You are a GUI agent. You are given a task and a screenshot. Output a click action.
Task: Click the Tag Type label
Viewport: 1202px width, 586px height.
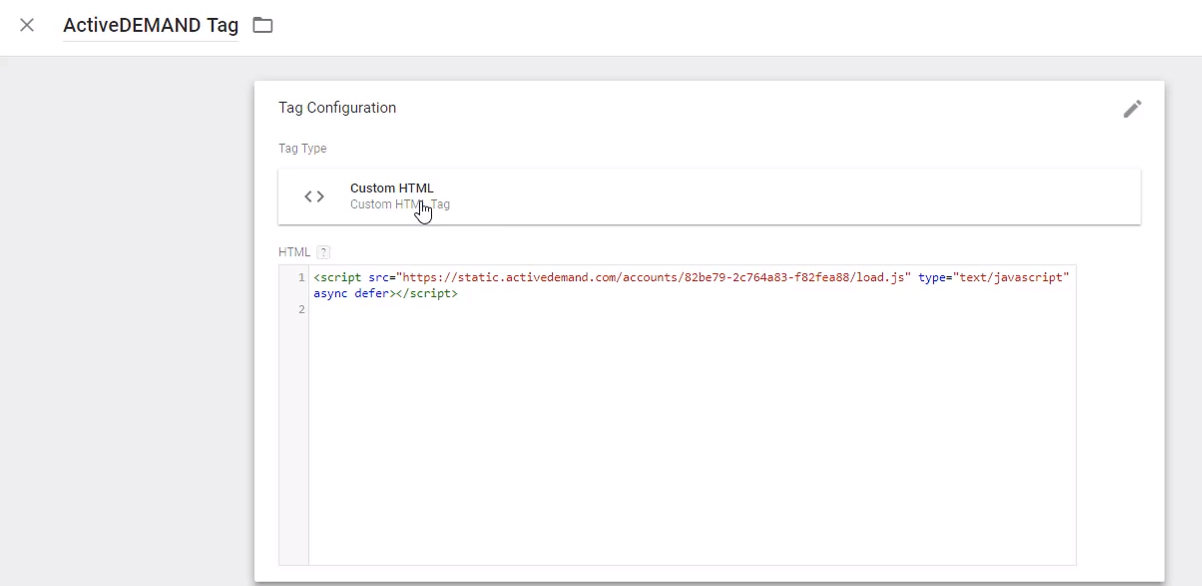302,149
